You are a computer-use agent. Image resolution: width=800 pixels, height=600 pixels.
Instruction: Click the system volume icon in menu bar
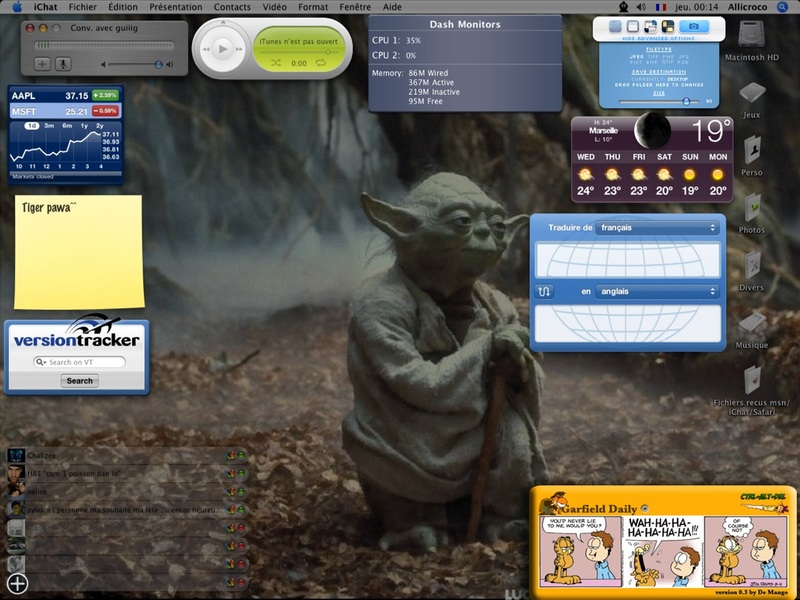[639, 7]
